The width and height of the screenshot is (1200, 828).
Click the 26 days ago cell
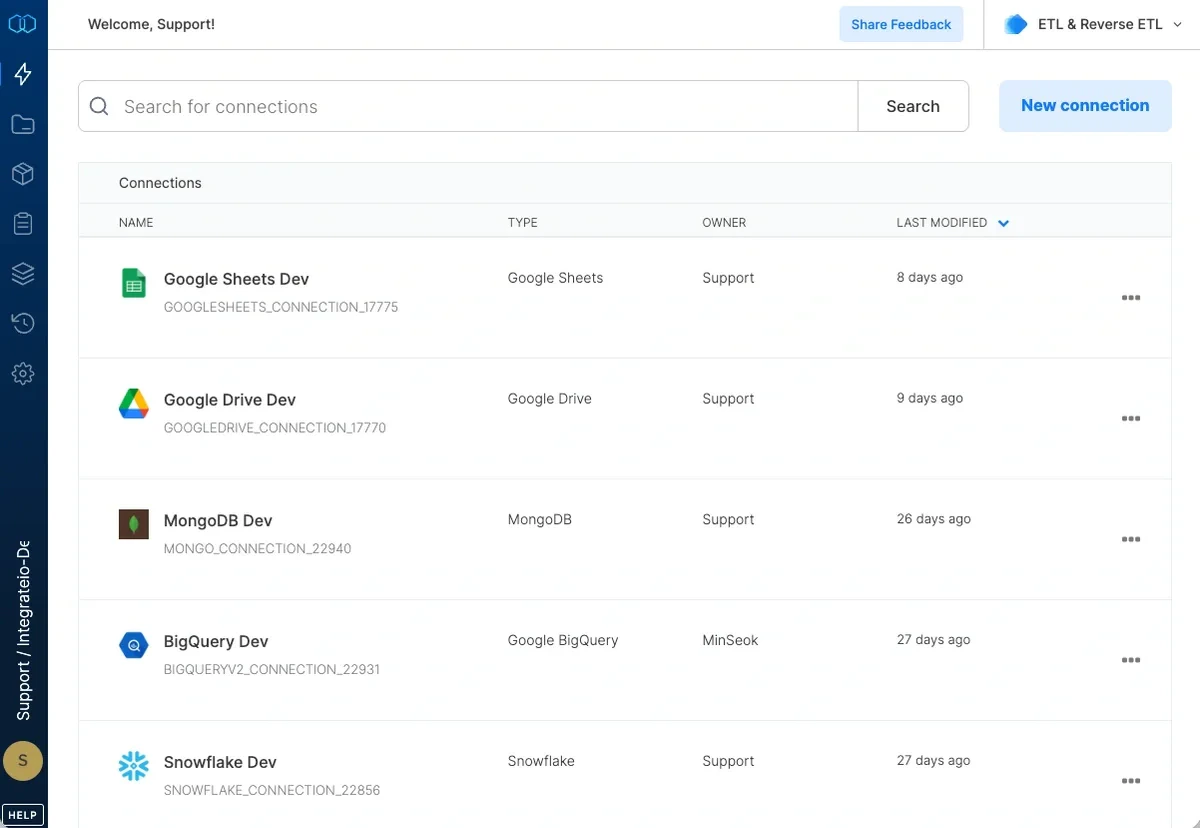[x=934, y=519]
